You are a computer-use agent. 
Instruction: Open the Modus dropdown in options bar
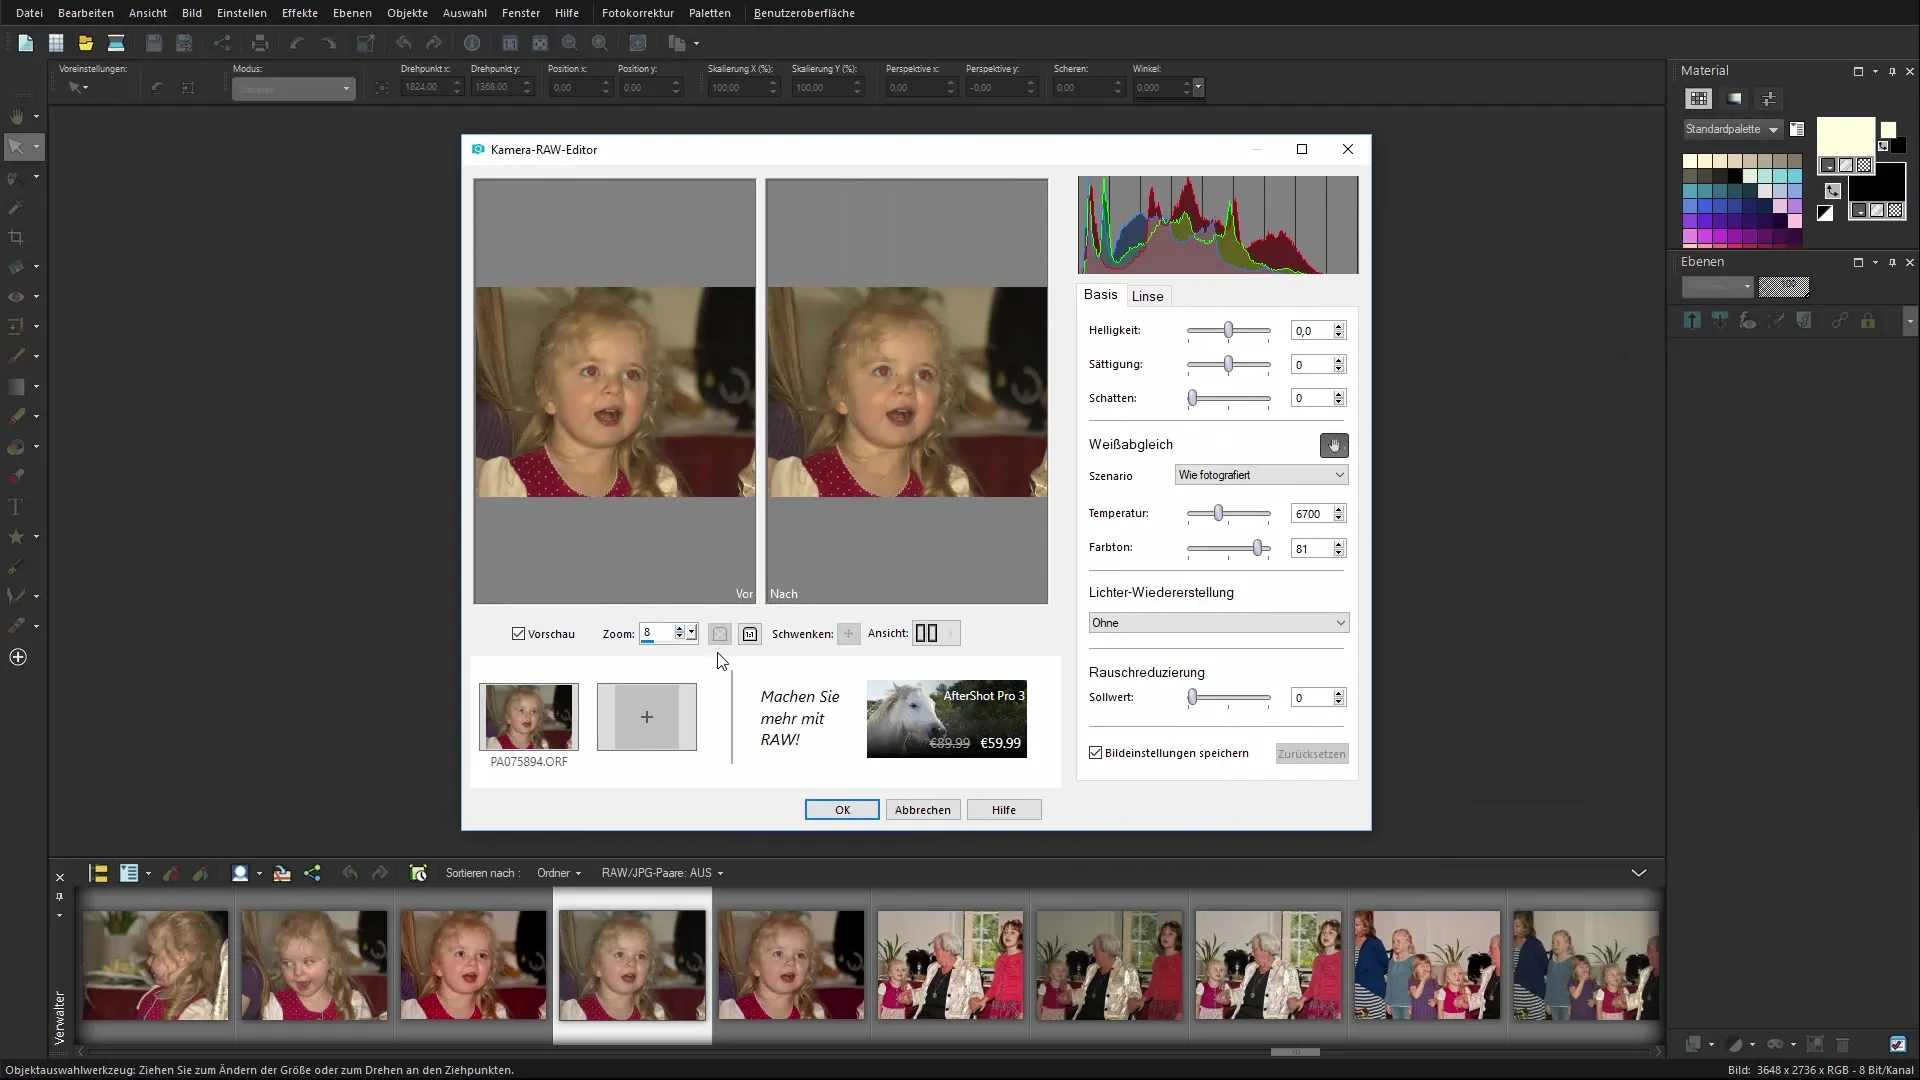293,89
